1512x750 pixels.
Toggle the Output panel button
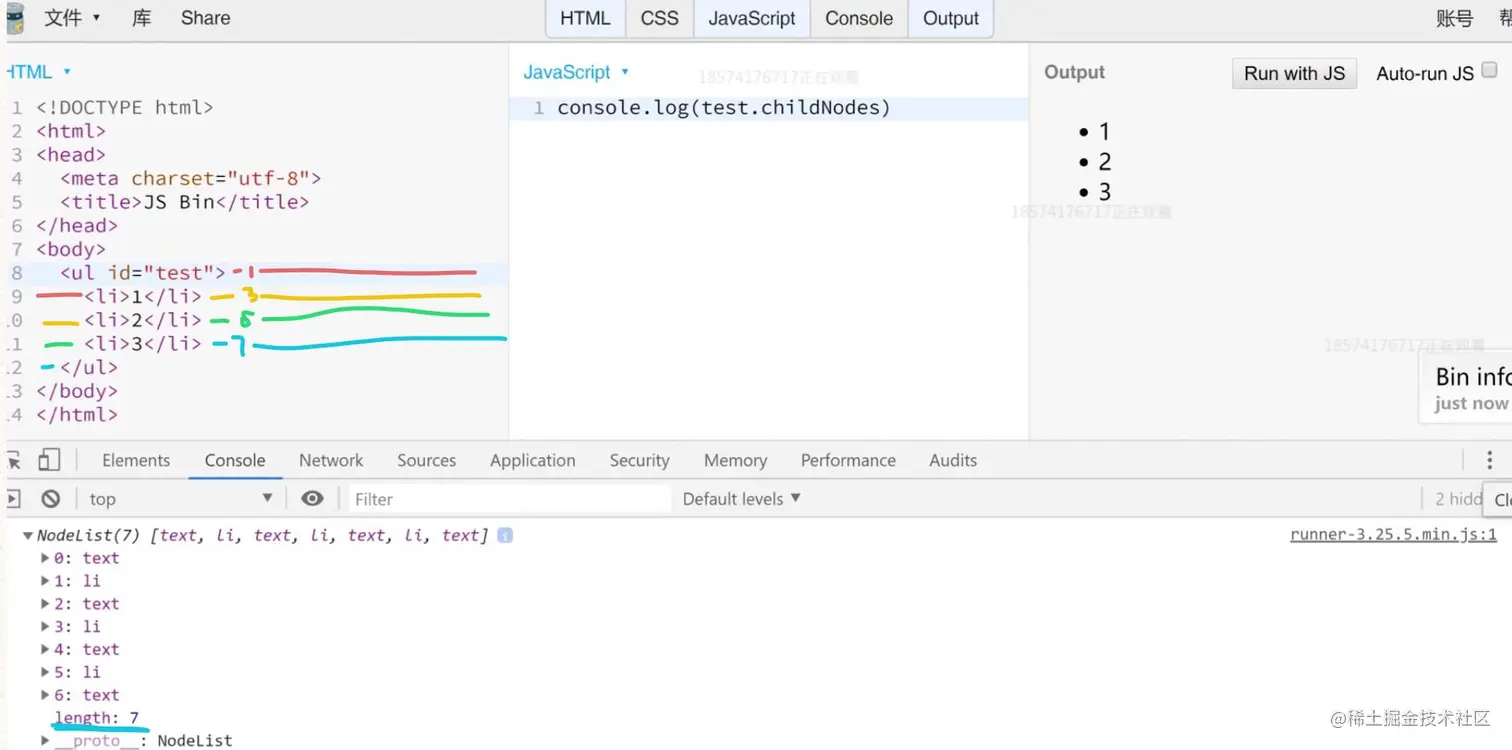click(951, 18)
